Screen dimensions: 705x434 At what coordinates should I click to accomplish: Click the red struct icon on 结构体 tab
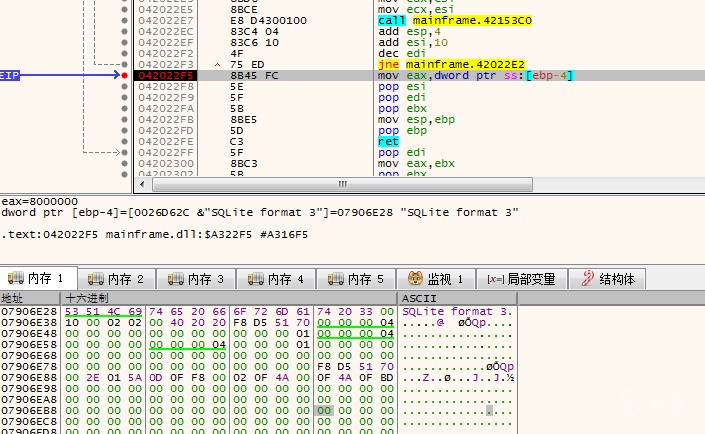(588, 278)
